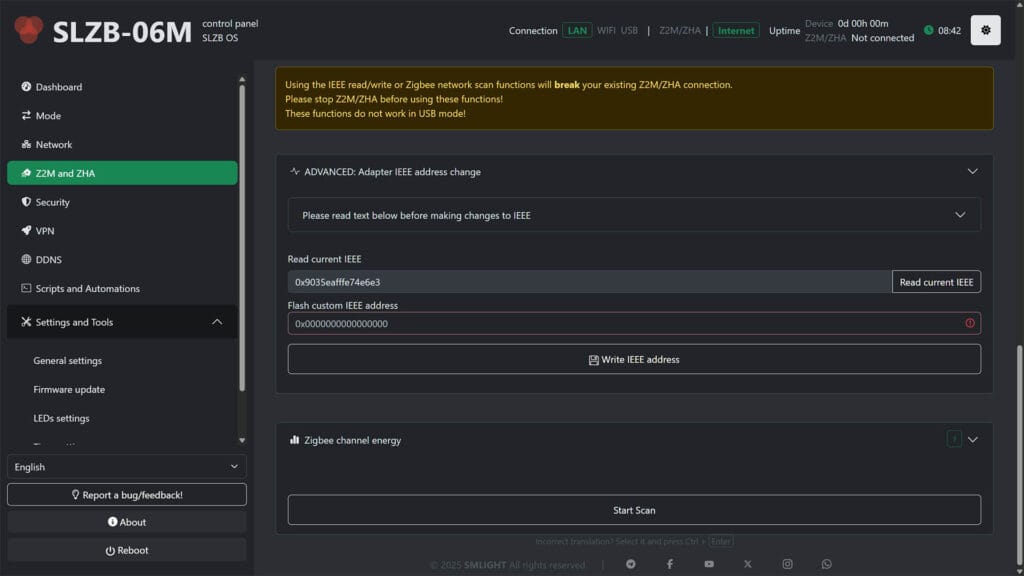The width and height of the screenshot is (1024, 576).
Task: Open the Facebook icon in footer
Action: coord(669,564)
